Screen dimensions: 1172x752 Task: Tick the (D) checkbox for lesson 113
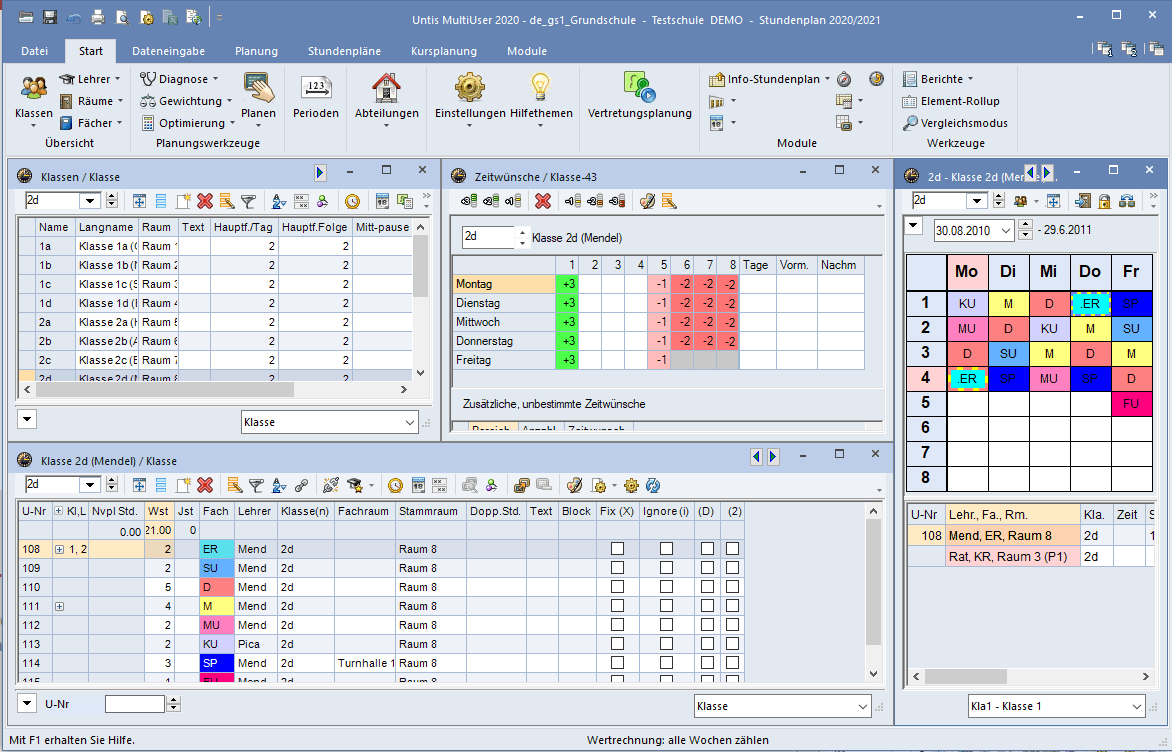(x=707, y=644)
